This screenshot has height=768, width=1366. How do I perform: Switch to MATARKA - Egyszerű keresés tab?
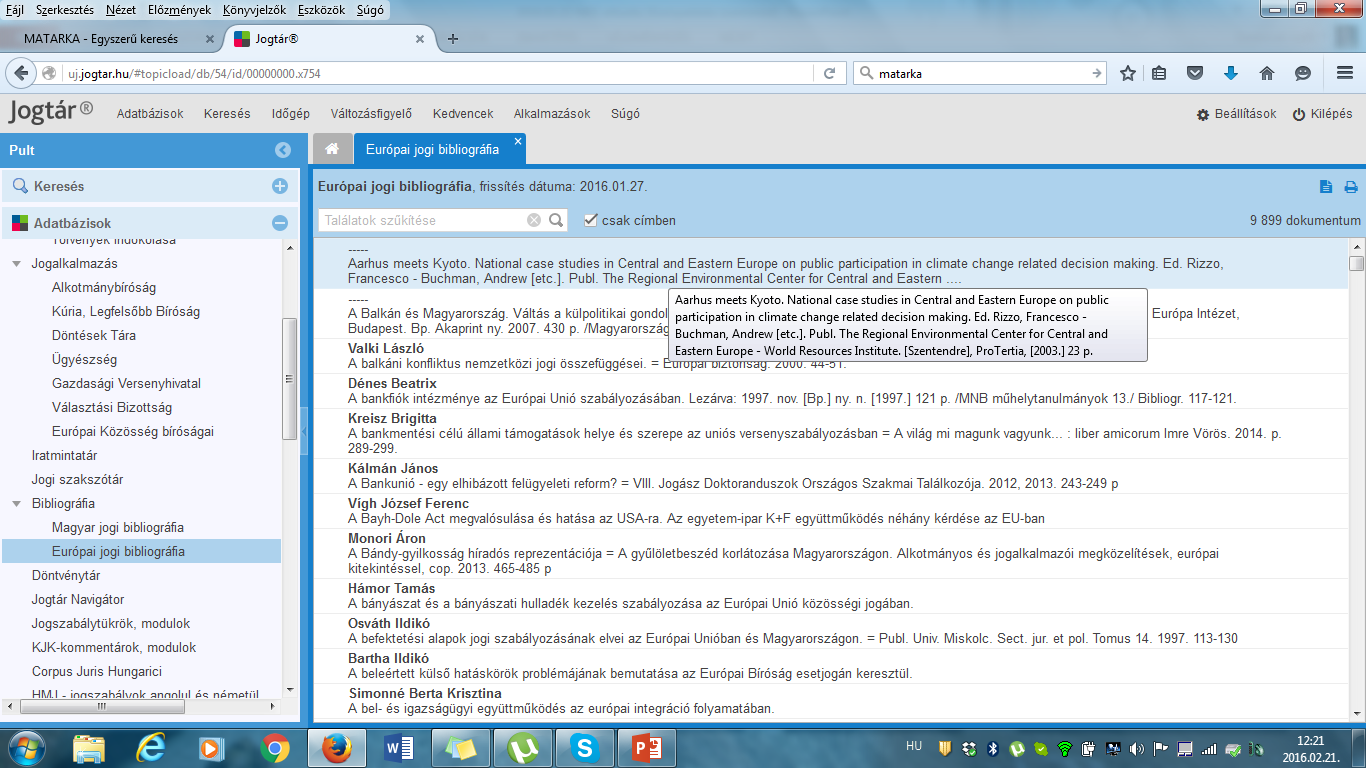(x=110, y=39)
